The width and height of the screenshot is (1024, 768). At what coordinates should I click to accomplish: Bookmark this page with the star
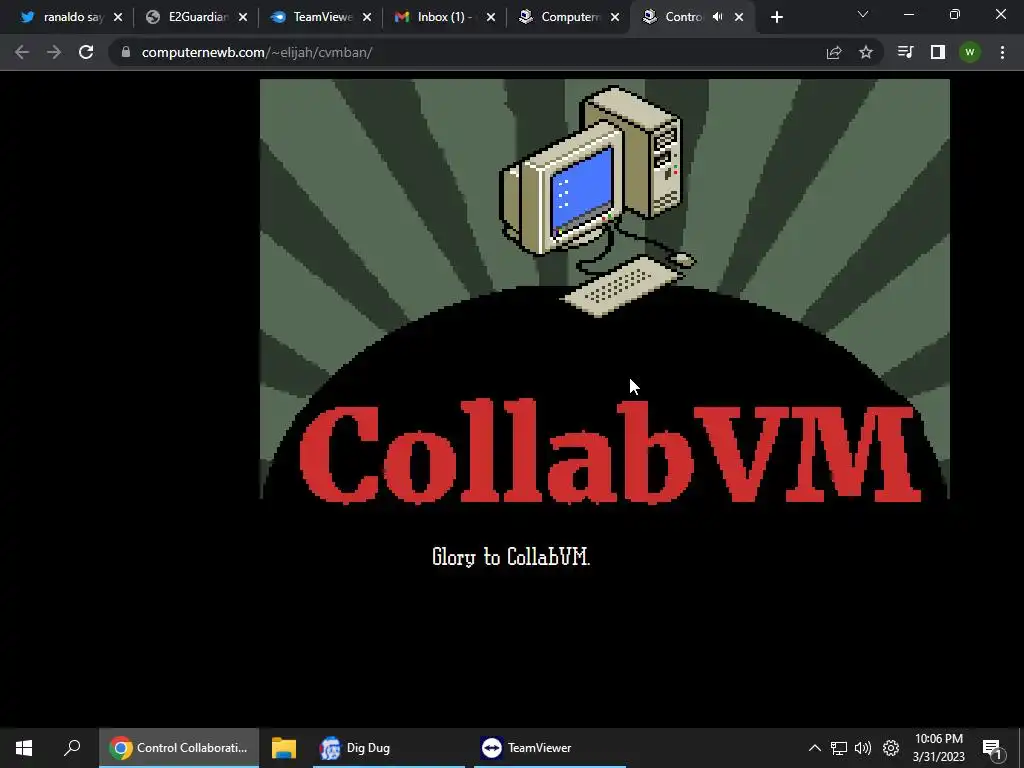point(866,52)
